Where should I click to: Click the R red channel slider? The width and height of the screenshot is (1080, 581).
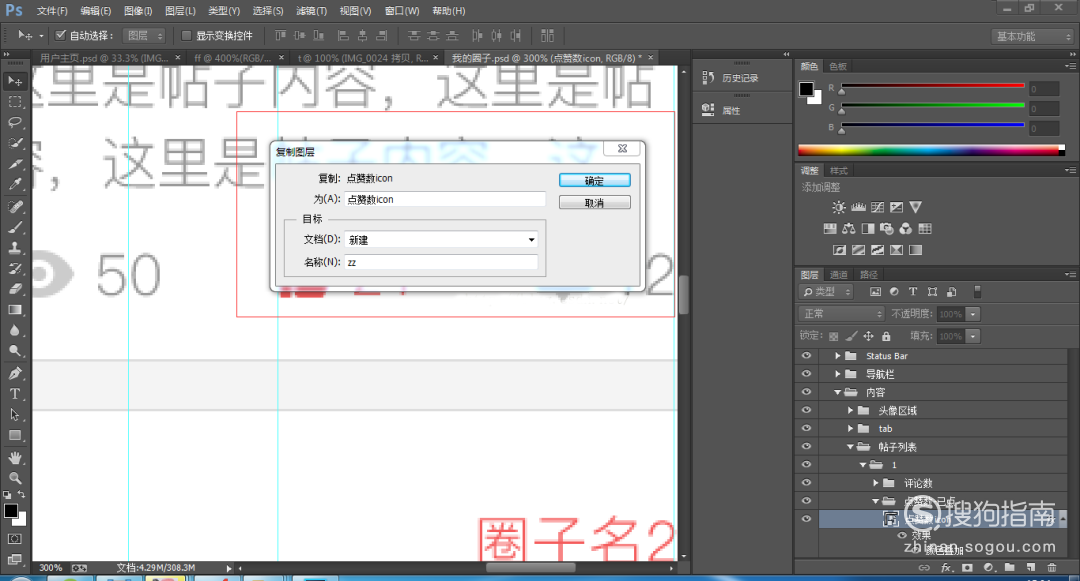pyautogui.click(x=933, y=86)
